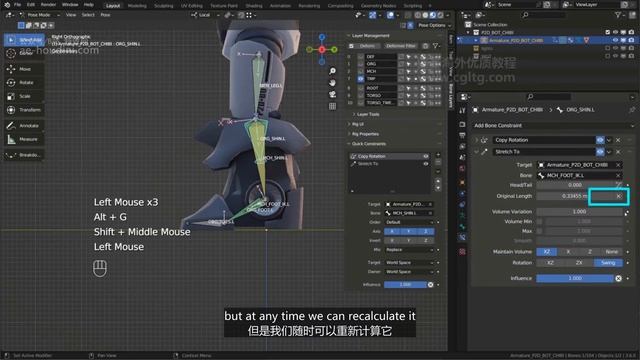Open the Render menu
This screenshot has height=360, width=640.
click(x=48, y=4)
